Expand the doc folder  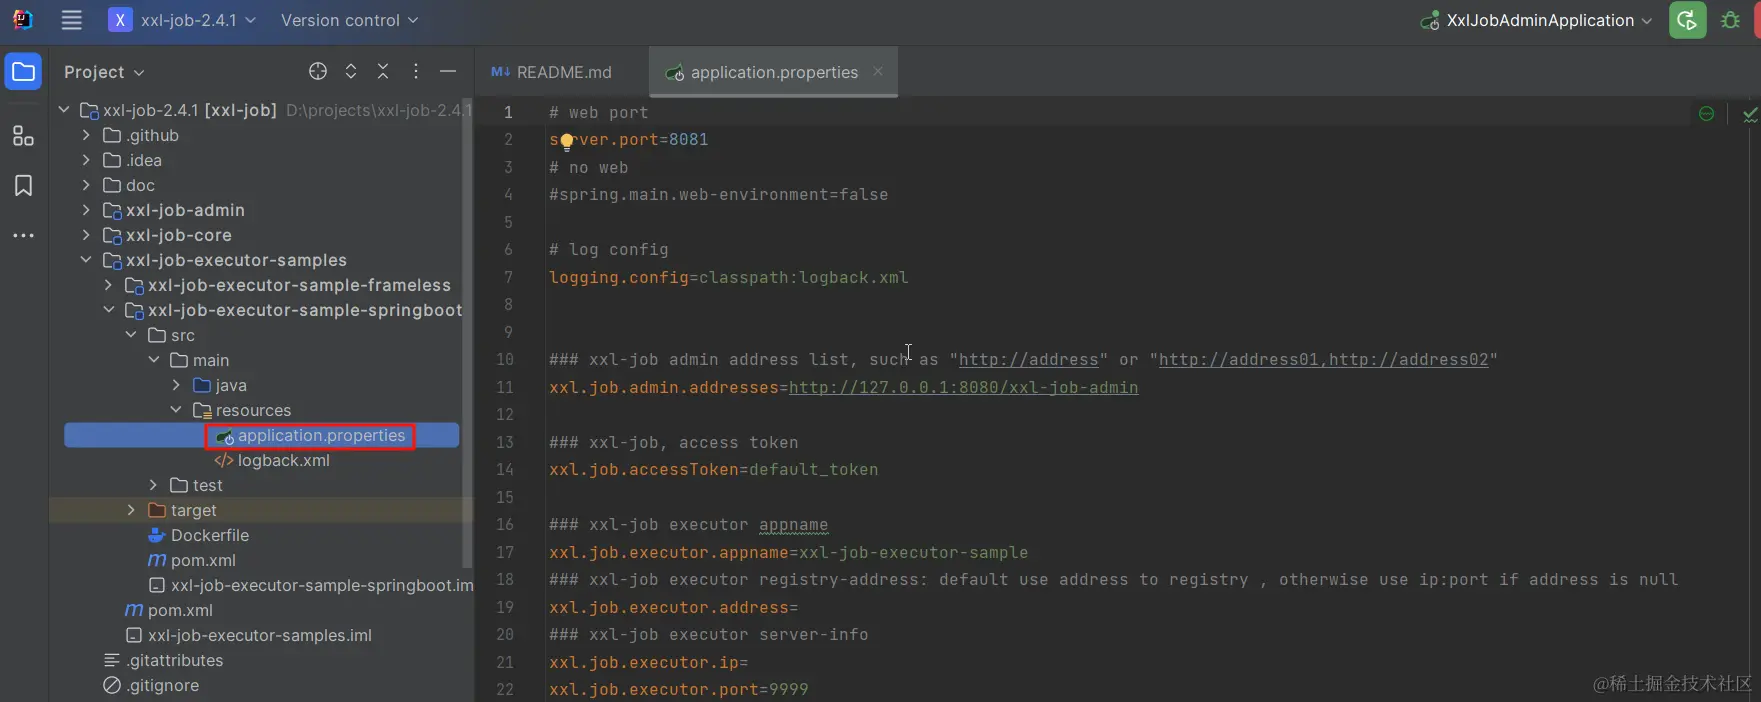(86, 185)
